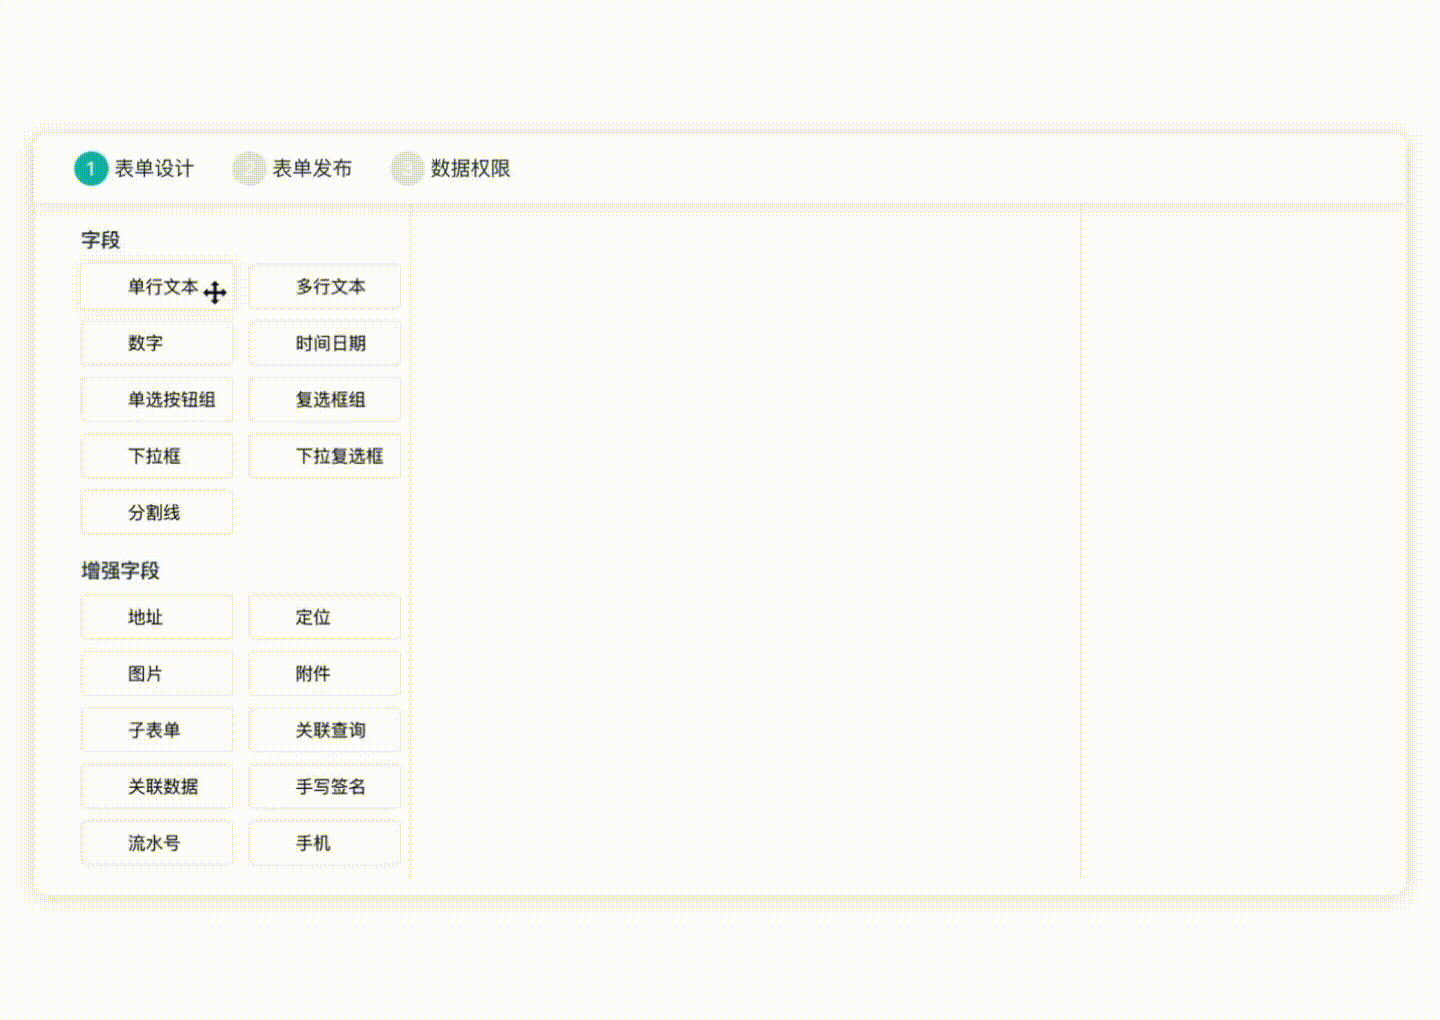Select the 下拉框 field component
1440x1020 pixels.
pyautogui.click(x=157, y=456)
